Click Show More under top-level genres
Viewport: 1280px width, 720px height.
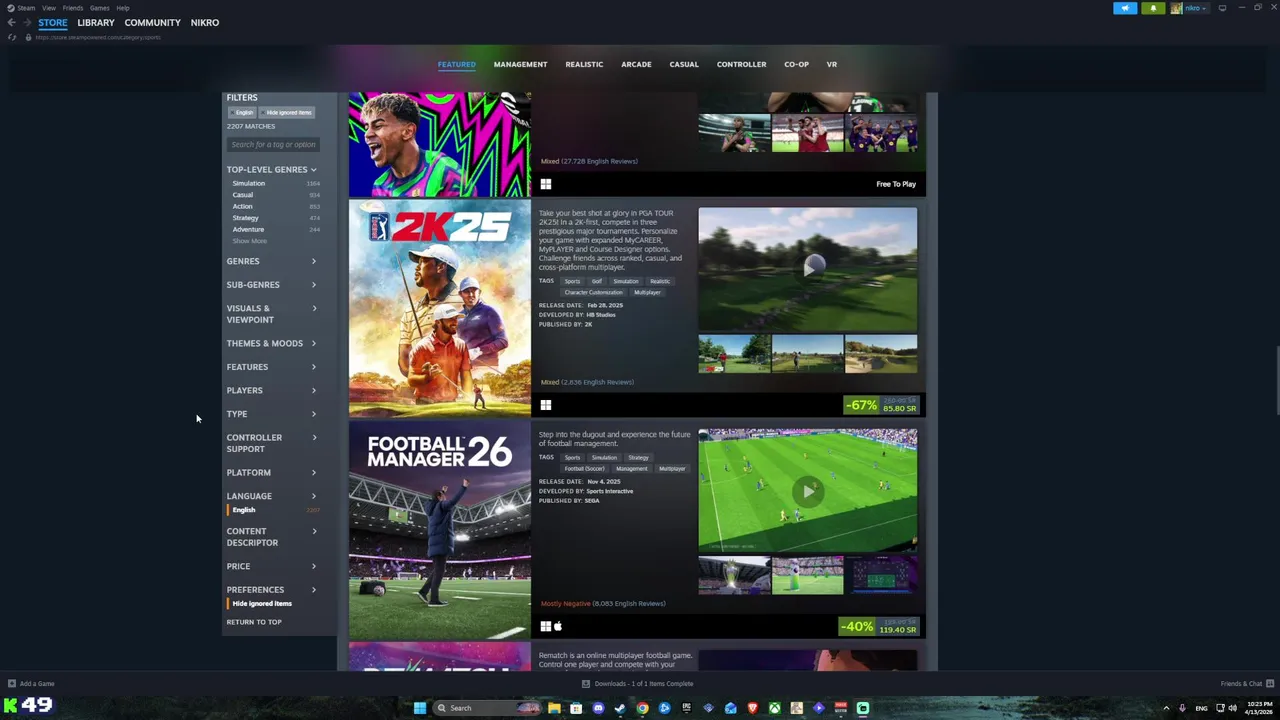(x=249, y=241)
